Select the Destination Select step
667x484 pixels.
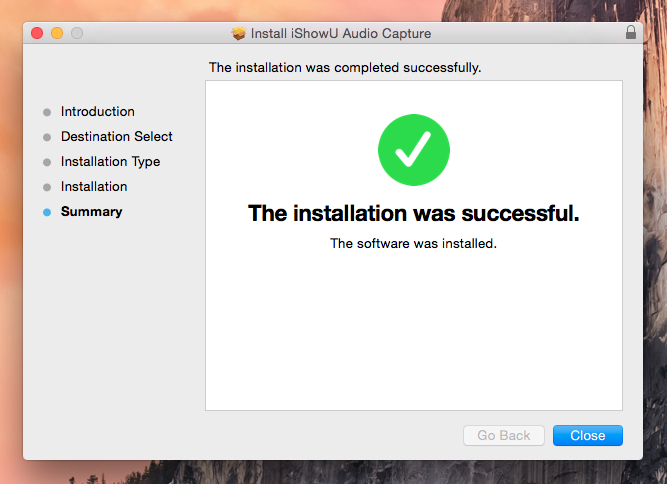(x=116, y=137)
